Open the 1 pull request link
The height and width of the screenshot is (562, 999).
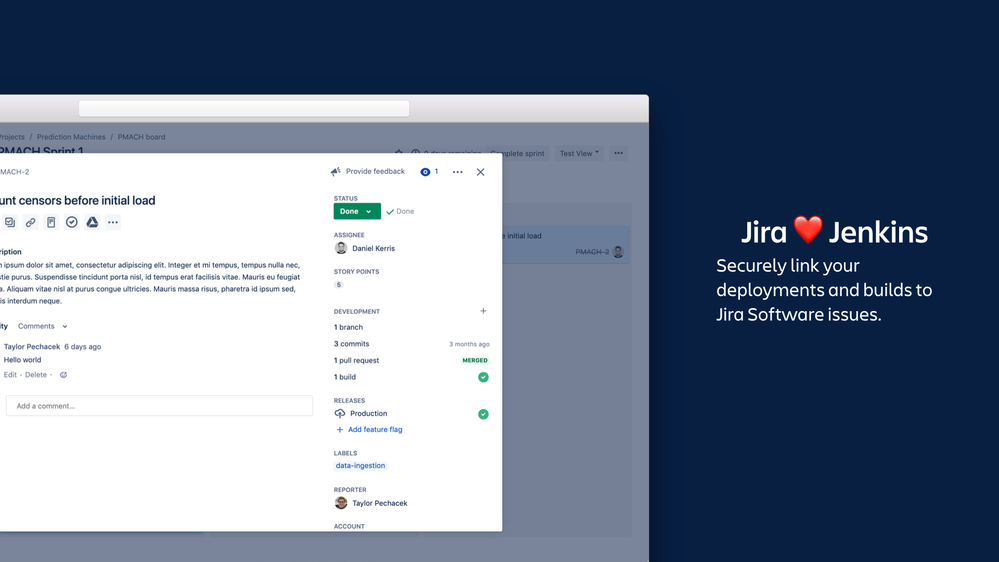click(x=356, y=361)
